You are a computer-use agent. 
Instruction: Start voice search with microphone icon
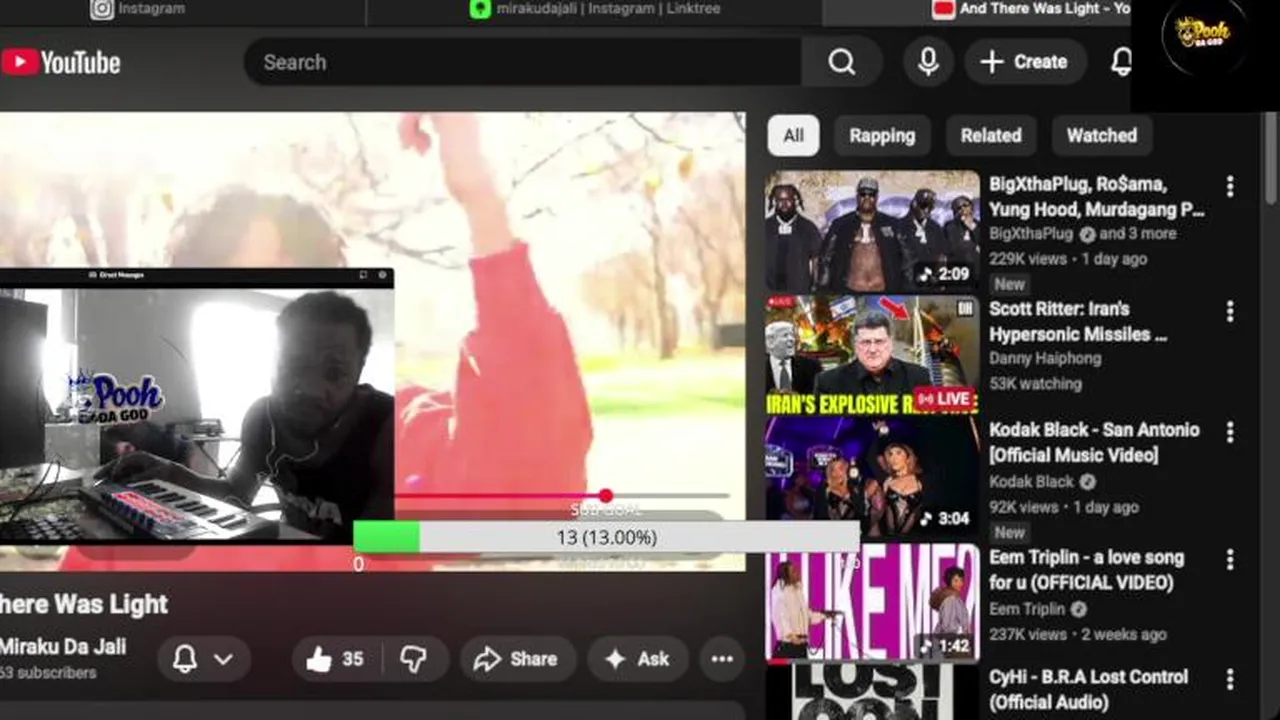pos(928,62)
